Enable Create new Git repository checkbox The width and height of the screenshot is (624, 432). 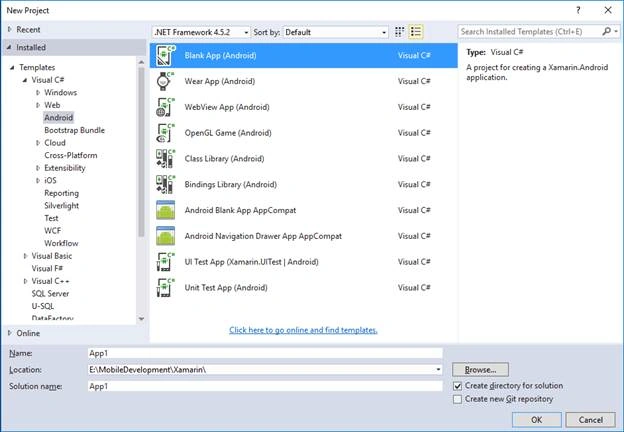click(458, 399)
